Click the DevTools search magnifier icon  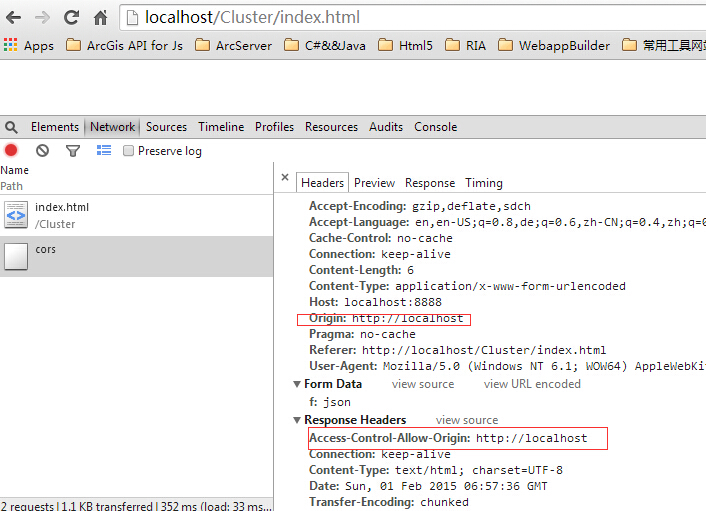[11, 127]
